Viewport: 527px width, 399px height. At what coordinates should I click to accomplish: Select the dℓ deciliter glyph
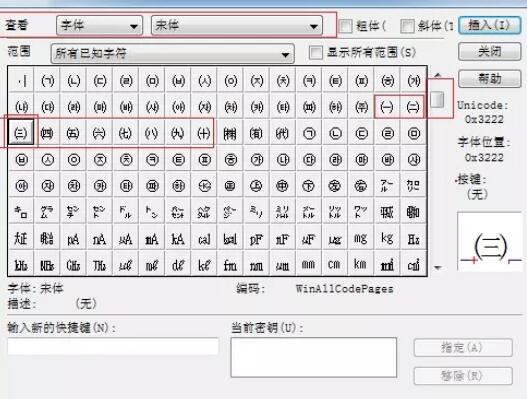coord(178,265)
